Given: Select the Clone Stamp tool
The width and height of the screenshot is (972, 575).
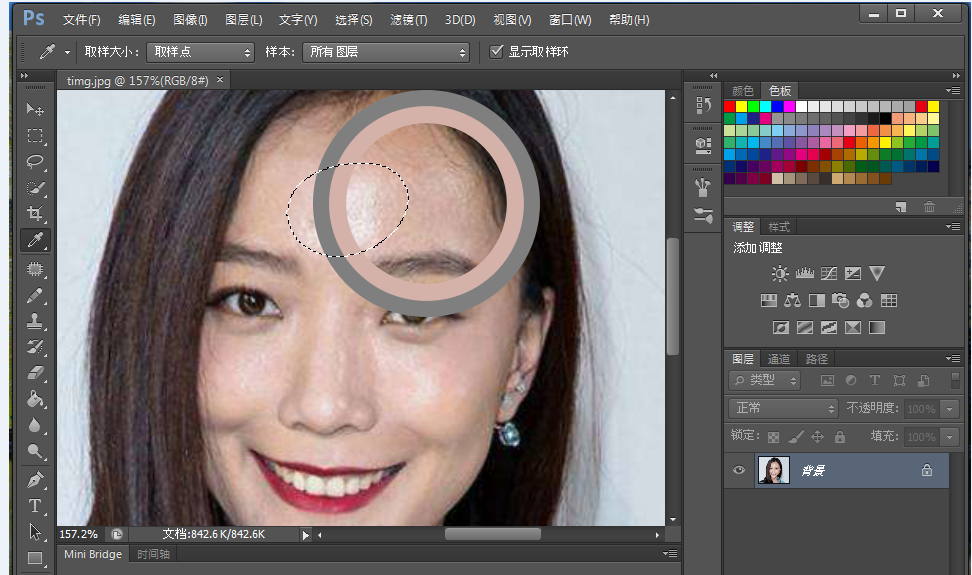Looking at the screenshot, I should (x=35, y=321).
